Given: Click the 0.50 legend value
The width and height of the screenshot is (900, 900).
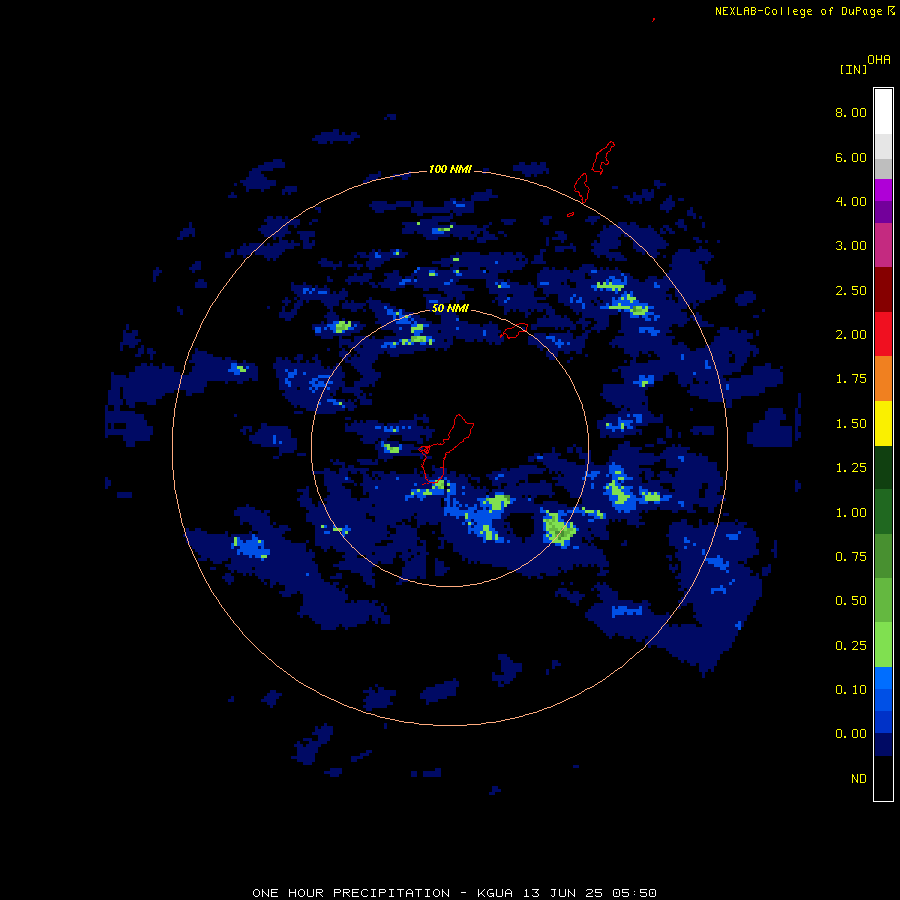Looking at the screenshot, I should click(x=850, y=601).
